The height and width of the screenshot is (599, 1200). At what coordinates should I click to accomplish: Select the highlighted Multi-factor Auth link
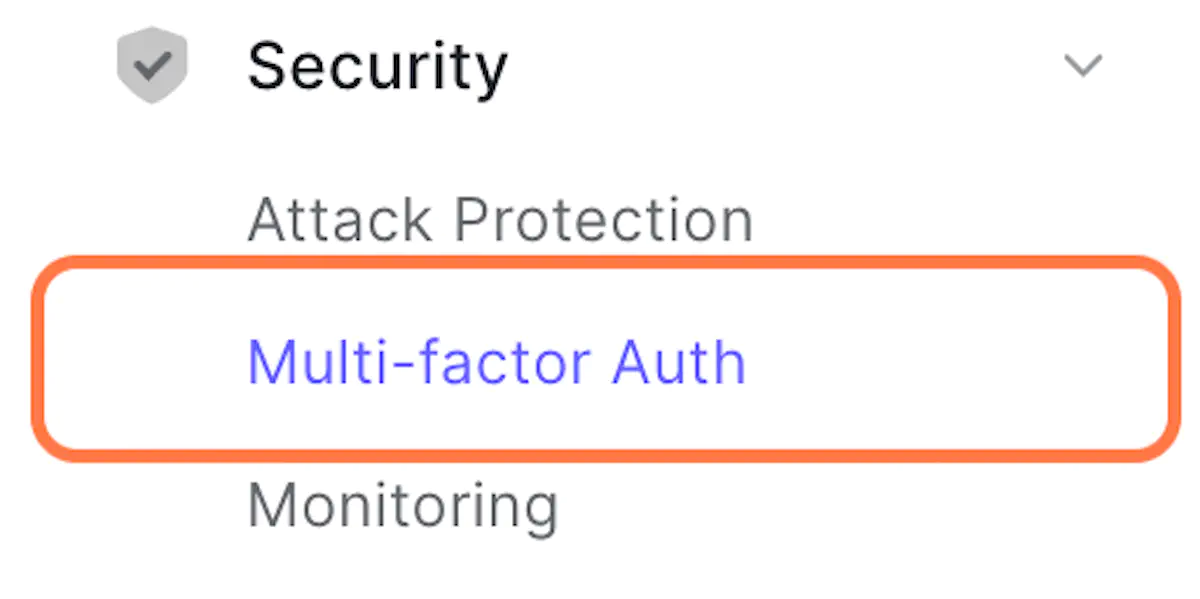pos(497,362)
